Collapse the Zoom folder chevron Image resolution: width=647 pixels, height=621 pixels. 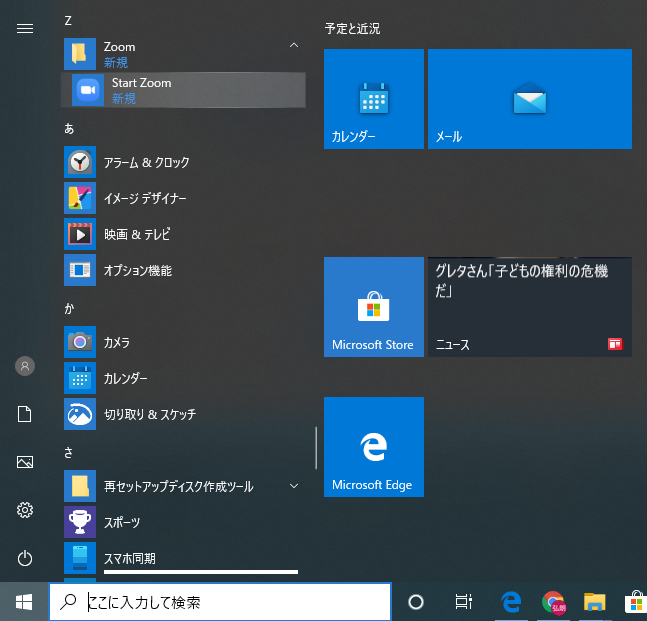point(294,45)
